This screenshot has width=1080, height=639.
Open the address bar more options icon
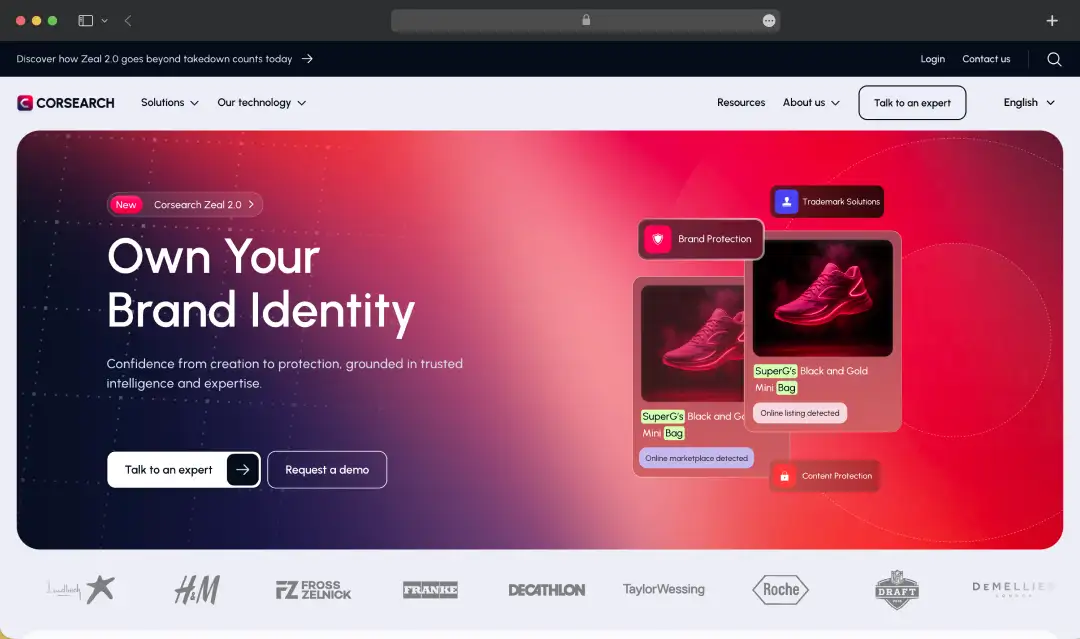tap(769, 21)
